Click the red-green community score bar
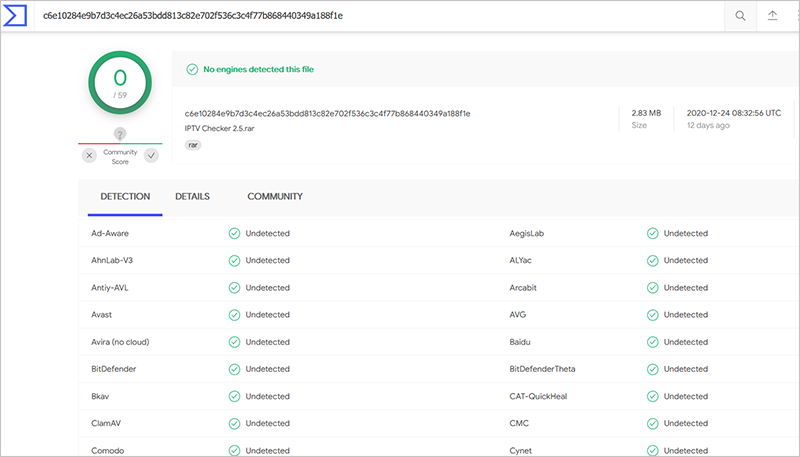Viewport: 800px width, 457px height. tap(120, 144)
